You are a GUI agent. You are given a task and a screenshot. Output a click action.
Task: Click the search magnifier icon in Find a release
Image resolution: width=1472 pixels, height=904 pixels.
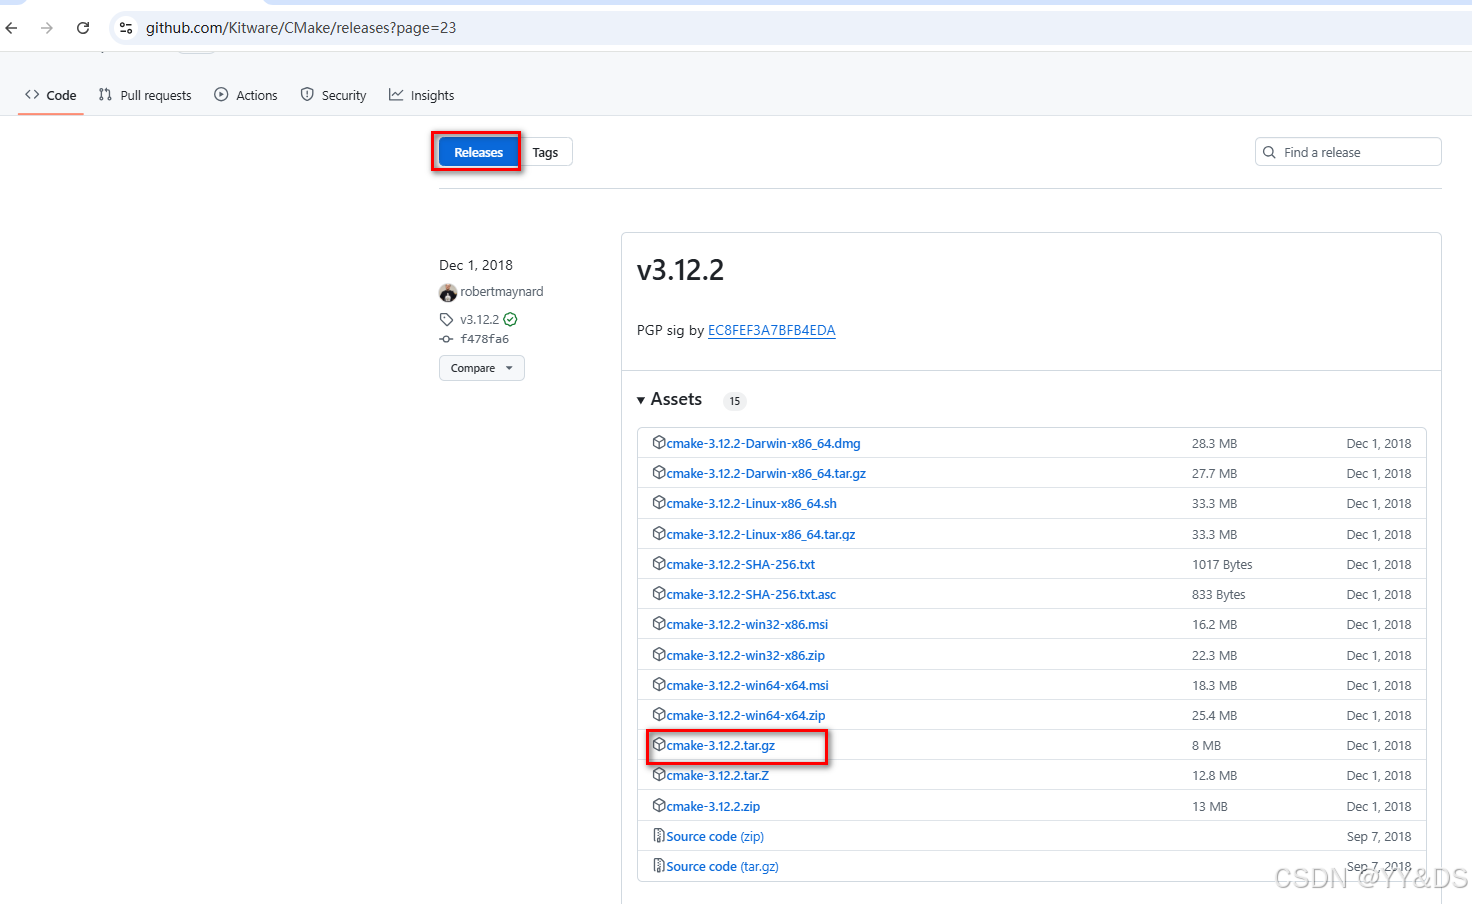1269,152
